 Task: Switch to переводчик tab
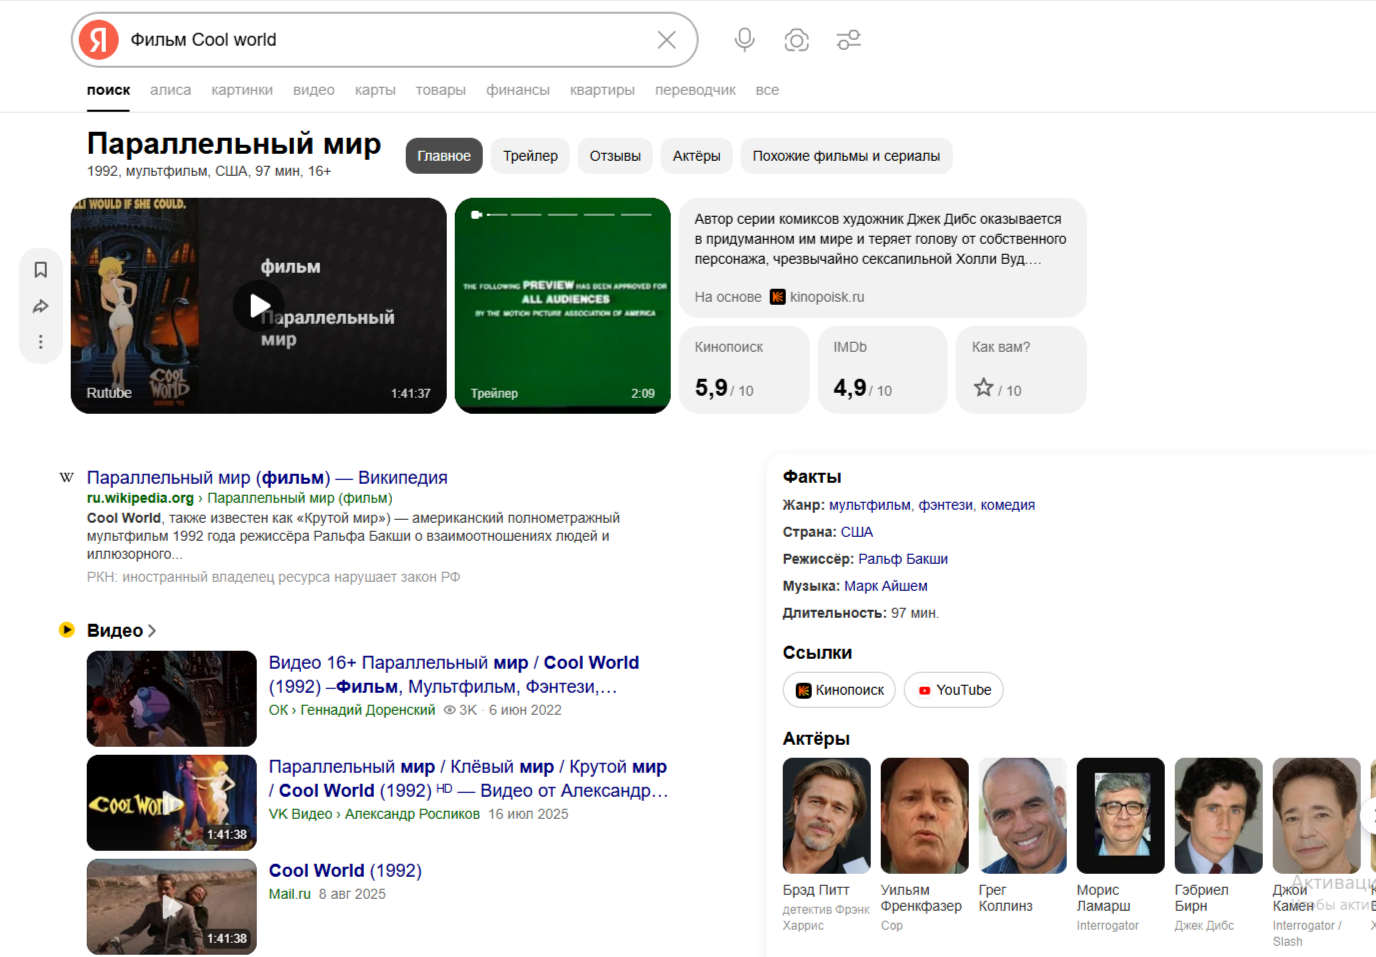click(x=695, y=90)
